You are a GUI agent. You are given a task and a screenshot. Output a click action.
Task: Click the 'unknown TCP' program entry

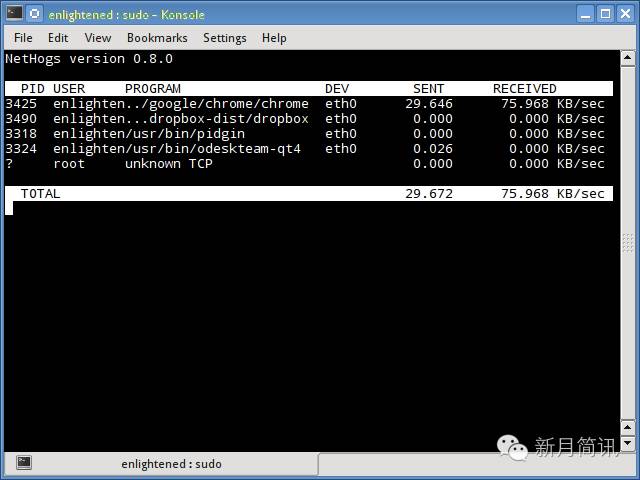click(x=169, y=164)
